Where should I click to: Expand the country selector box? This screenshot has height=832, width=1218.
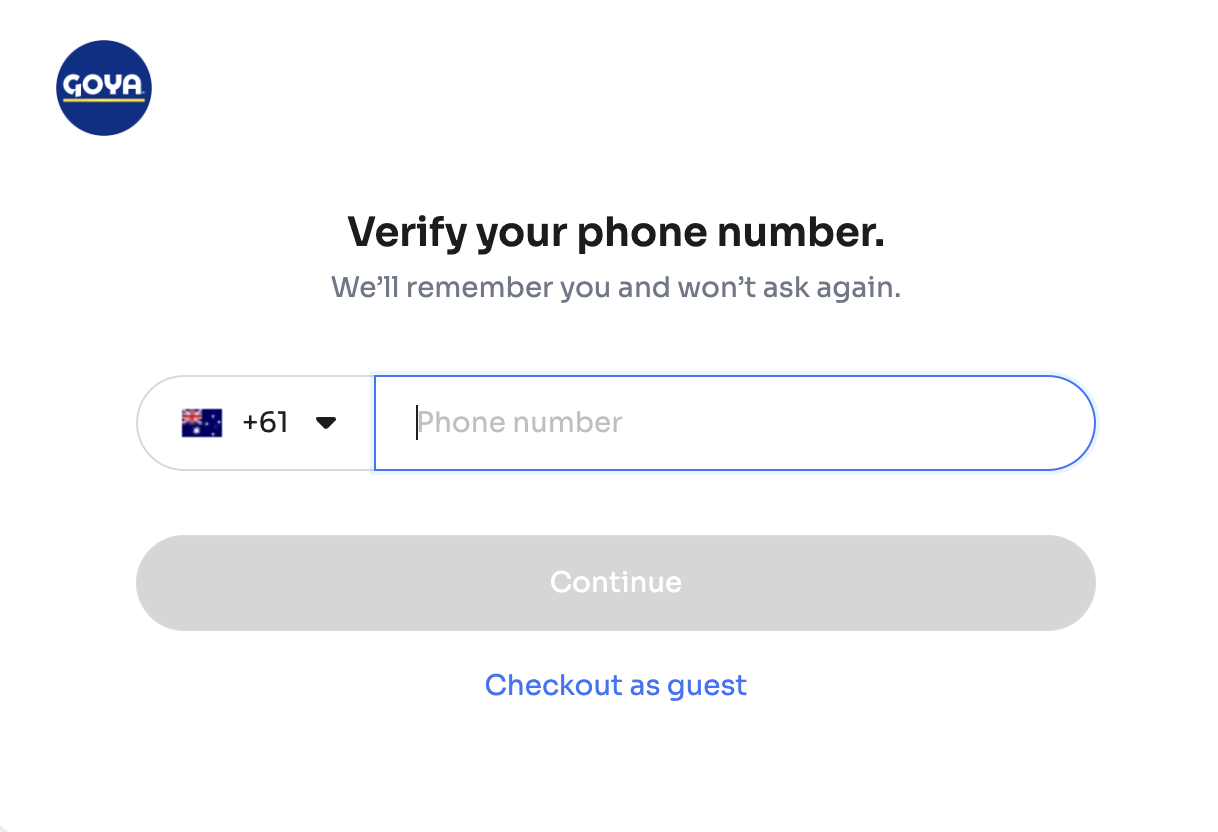coord(256,423)
